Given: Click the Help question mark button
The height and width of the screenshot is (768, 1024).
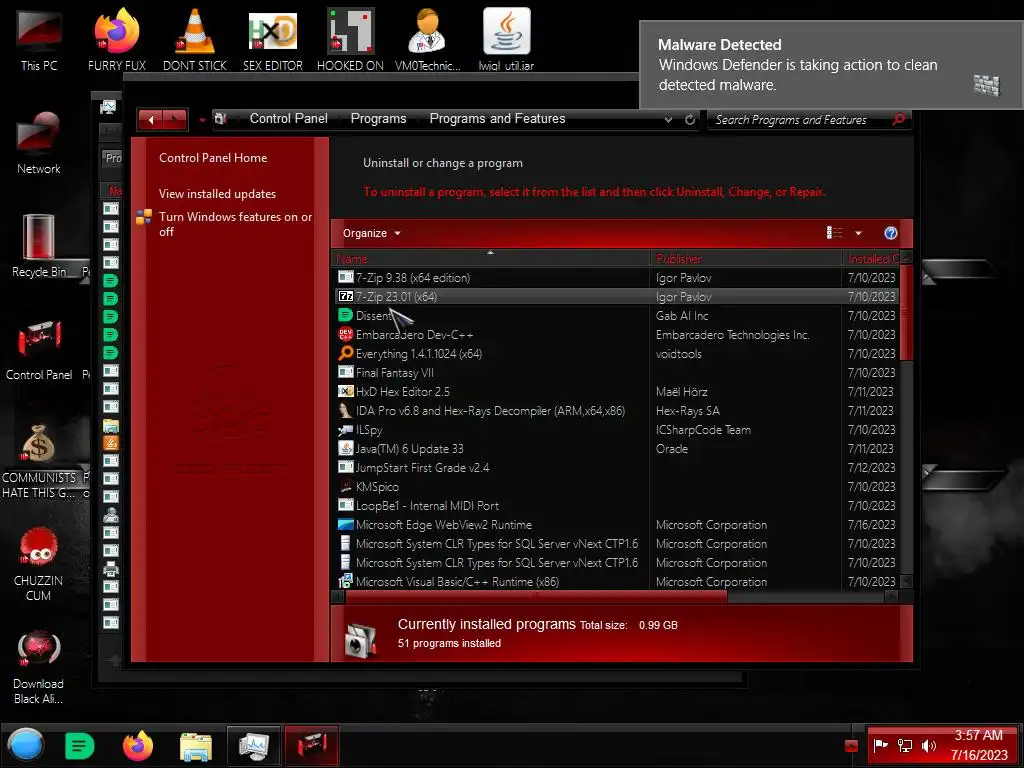Looking at the screenshot, I should tap(891, 233).
